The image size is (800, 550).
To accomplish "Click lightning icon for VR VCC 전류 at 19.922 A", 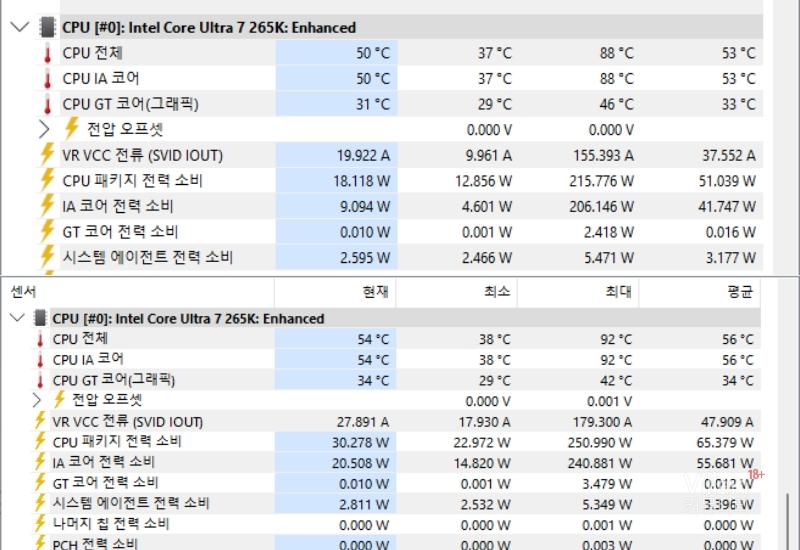I will (x=46, y=155).
